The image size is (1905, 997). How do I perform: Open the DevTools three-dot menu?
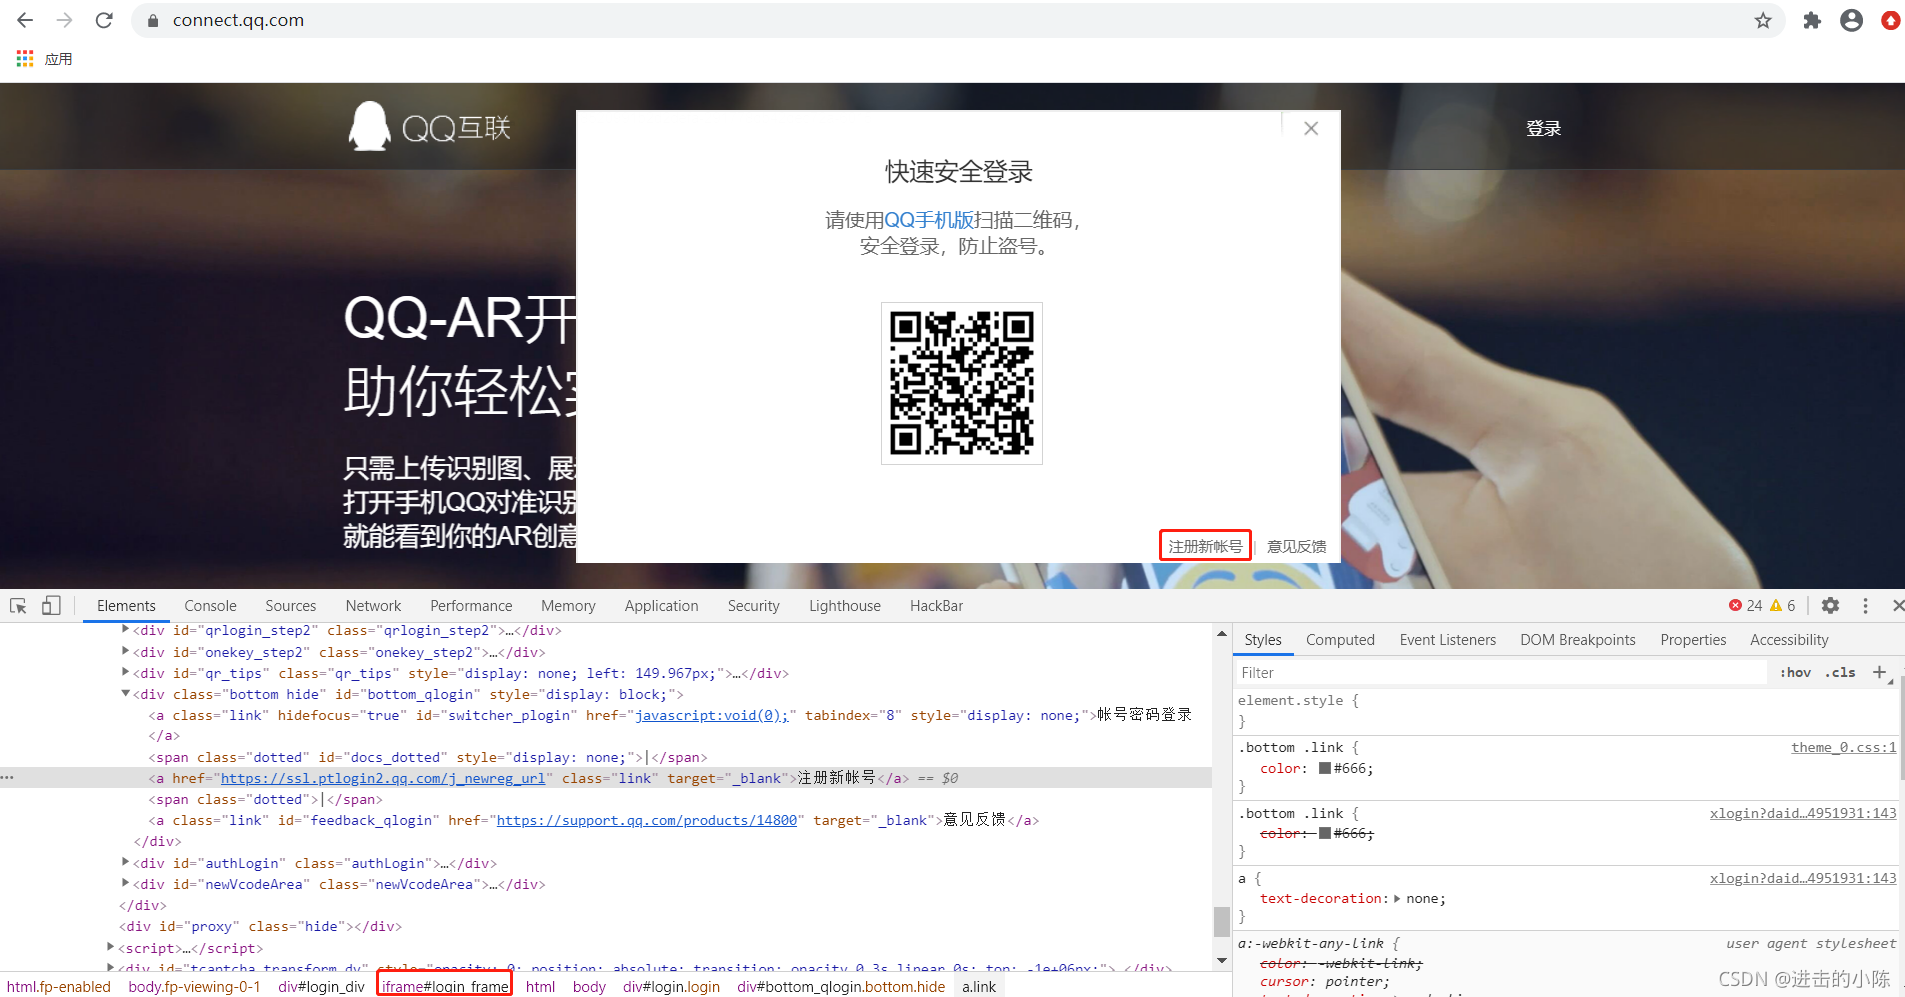[1865, 605]
